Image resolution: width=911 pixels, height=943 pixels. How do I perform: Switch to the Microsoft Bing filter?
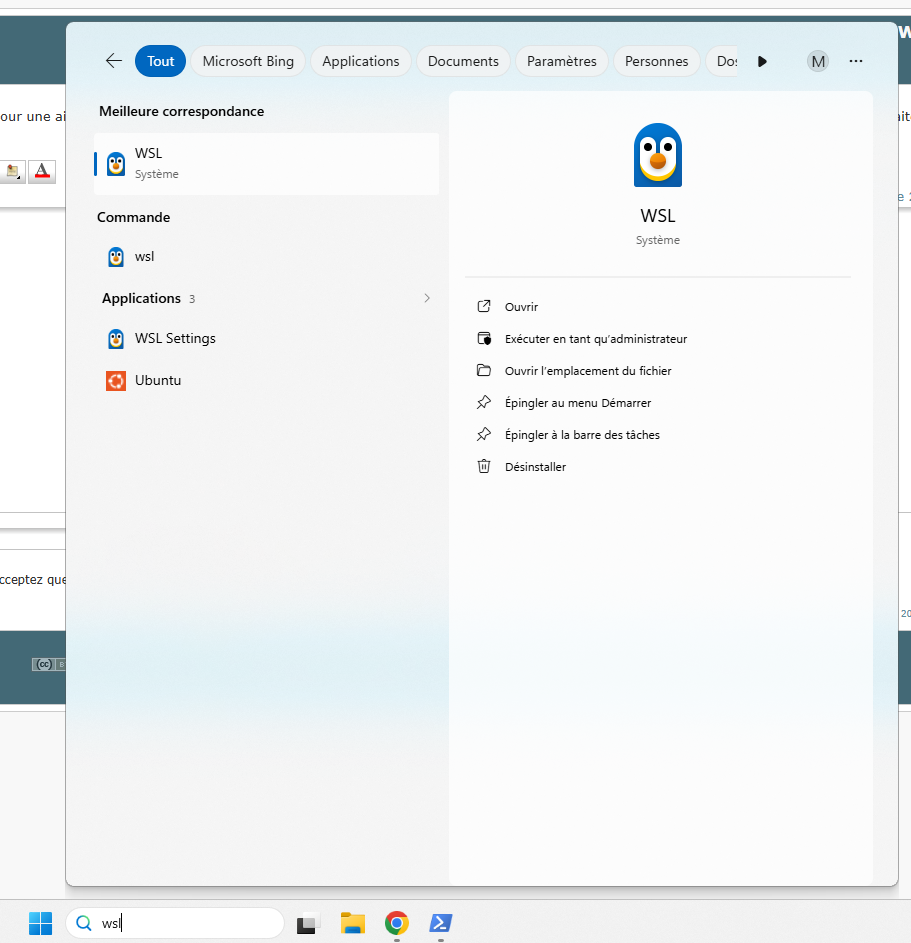[x=248, y=61]
